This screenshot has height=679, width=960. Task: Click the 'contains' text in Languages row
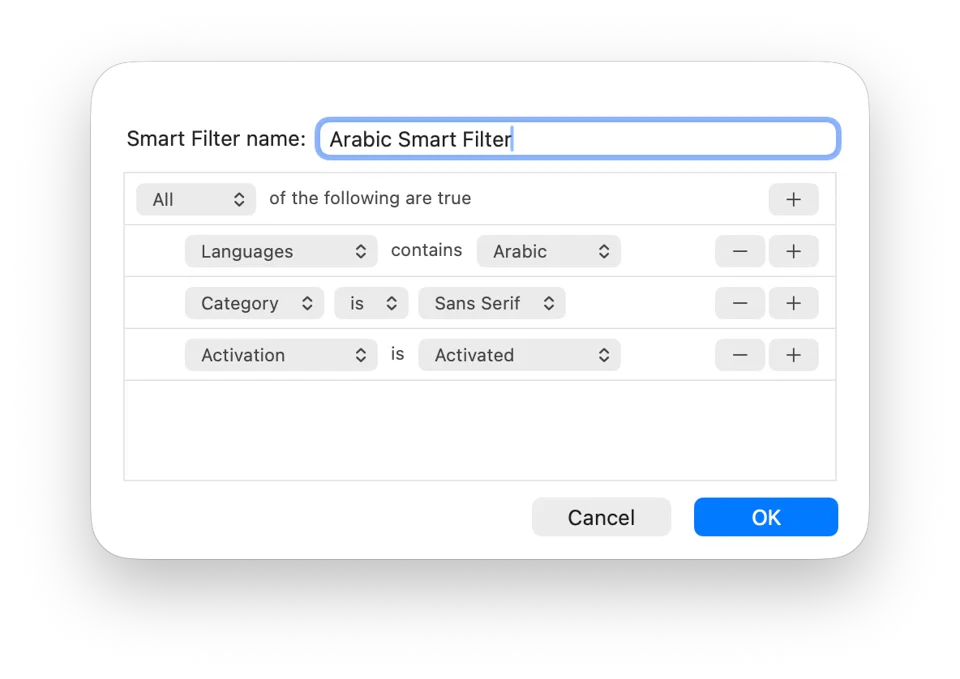tap(427, 250)
